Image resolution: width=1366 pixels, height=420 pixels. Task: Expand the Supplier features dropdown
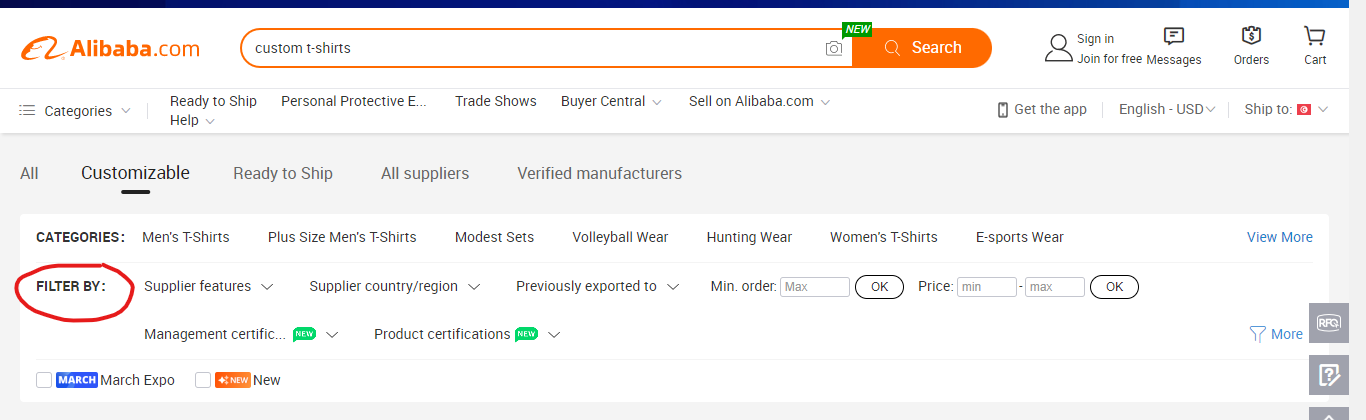coord(209,286)
